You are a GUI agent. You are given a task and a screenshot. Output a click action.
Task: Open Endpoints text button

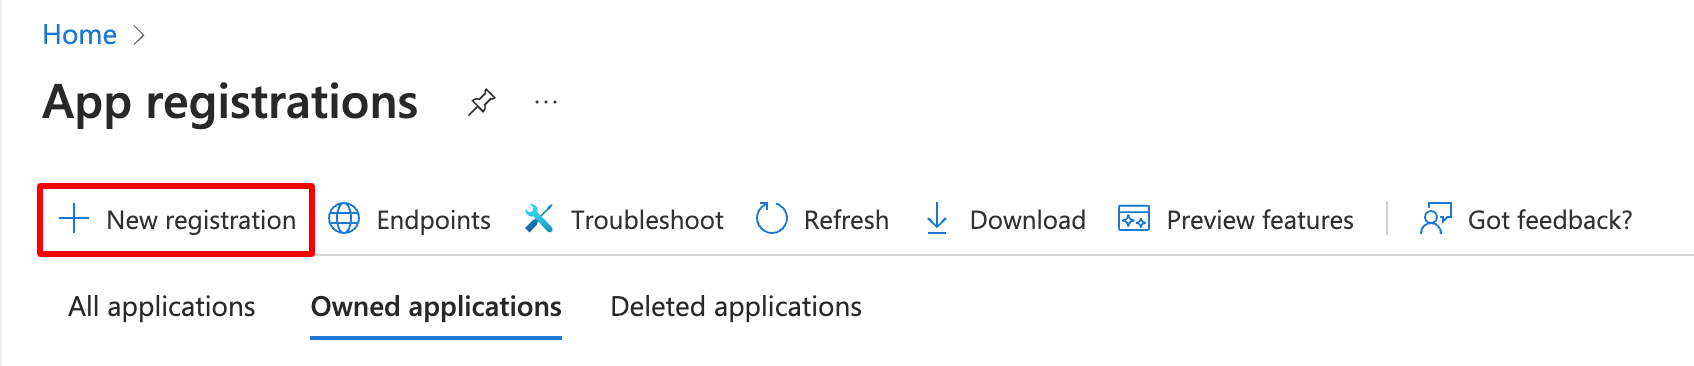(434, 220)
